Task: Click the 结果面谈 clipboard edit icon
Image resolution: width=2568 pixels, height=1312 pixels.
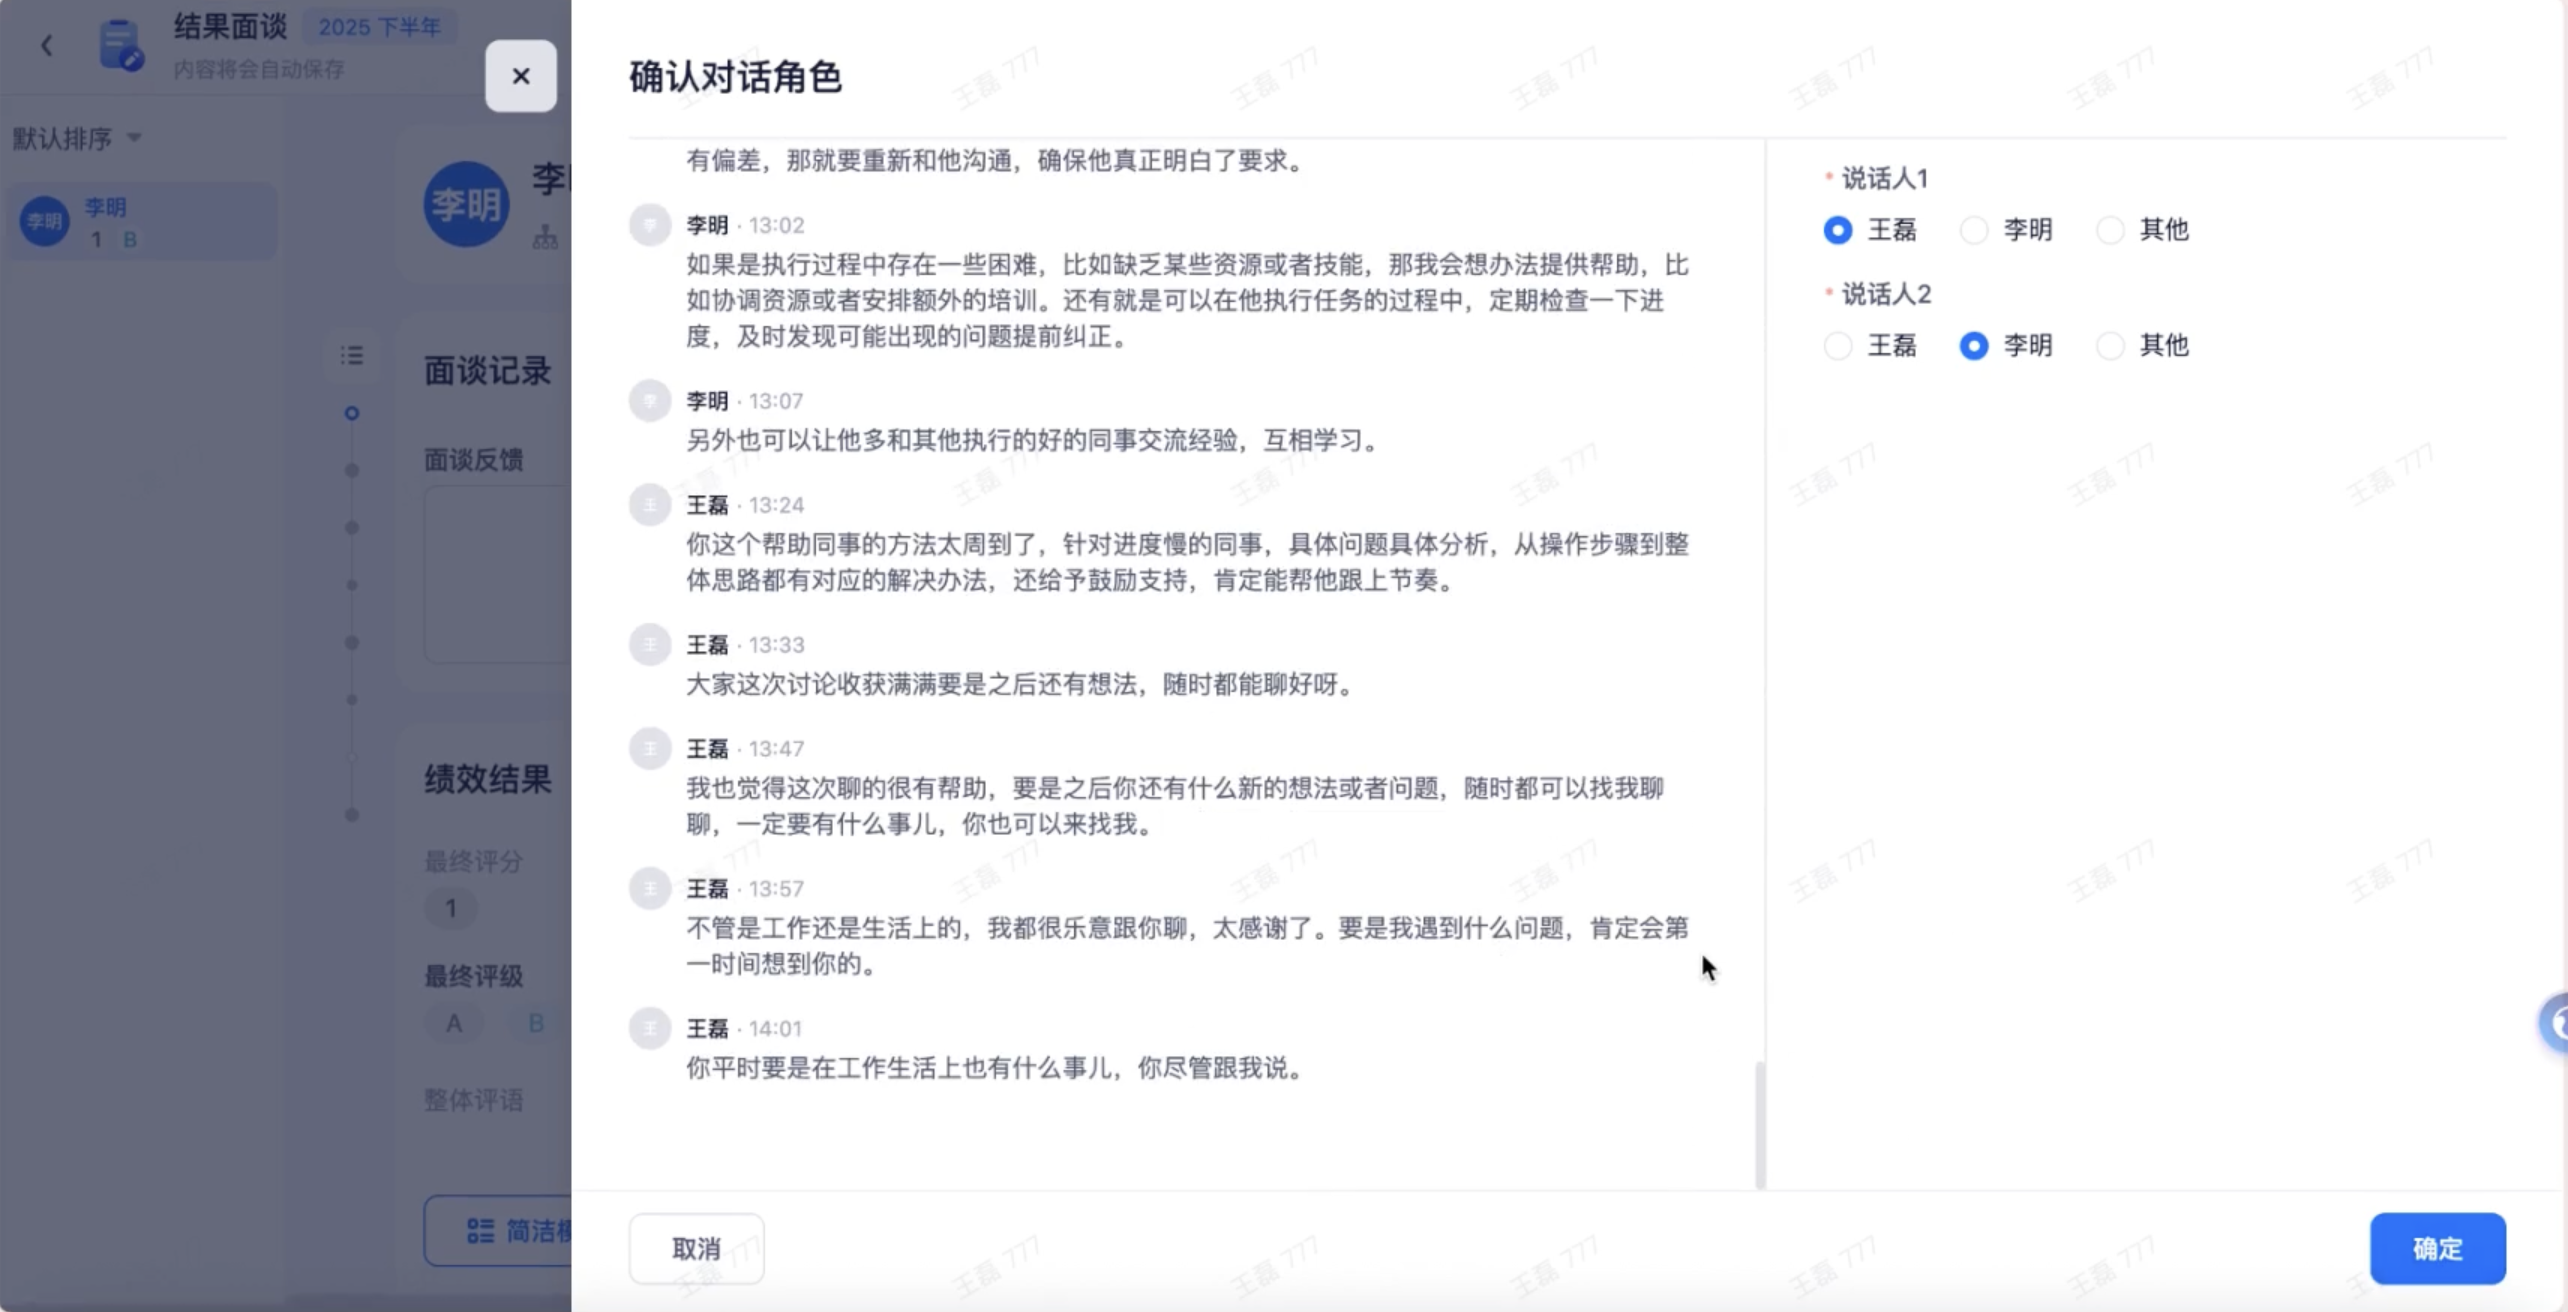Action: click(120, 45)
